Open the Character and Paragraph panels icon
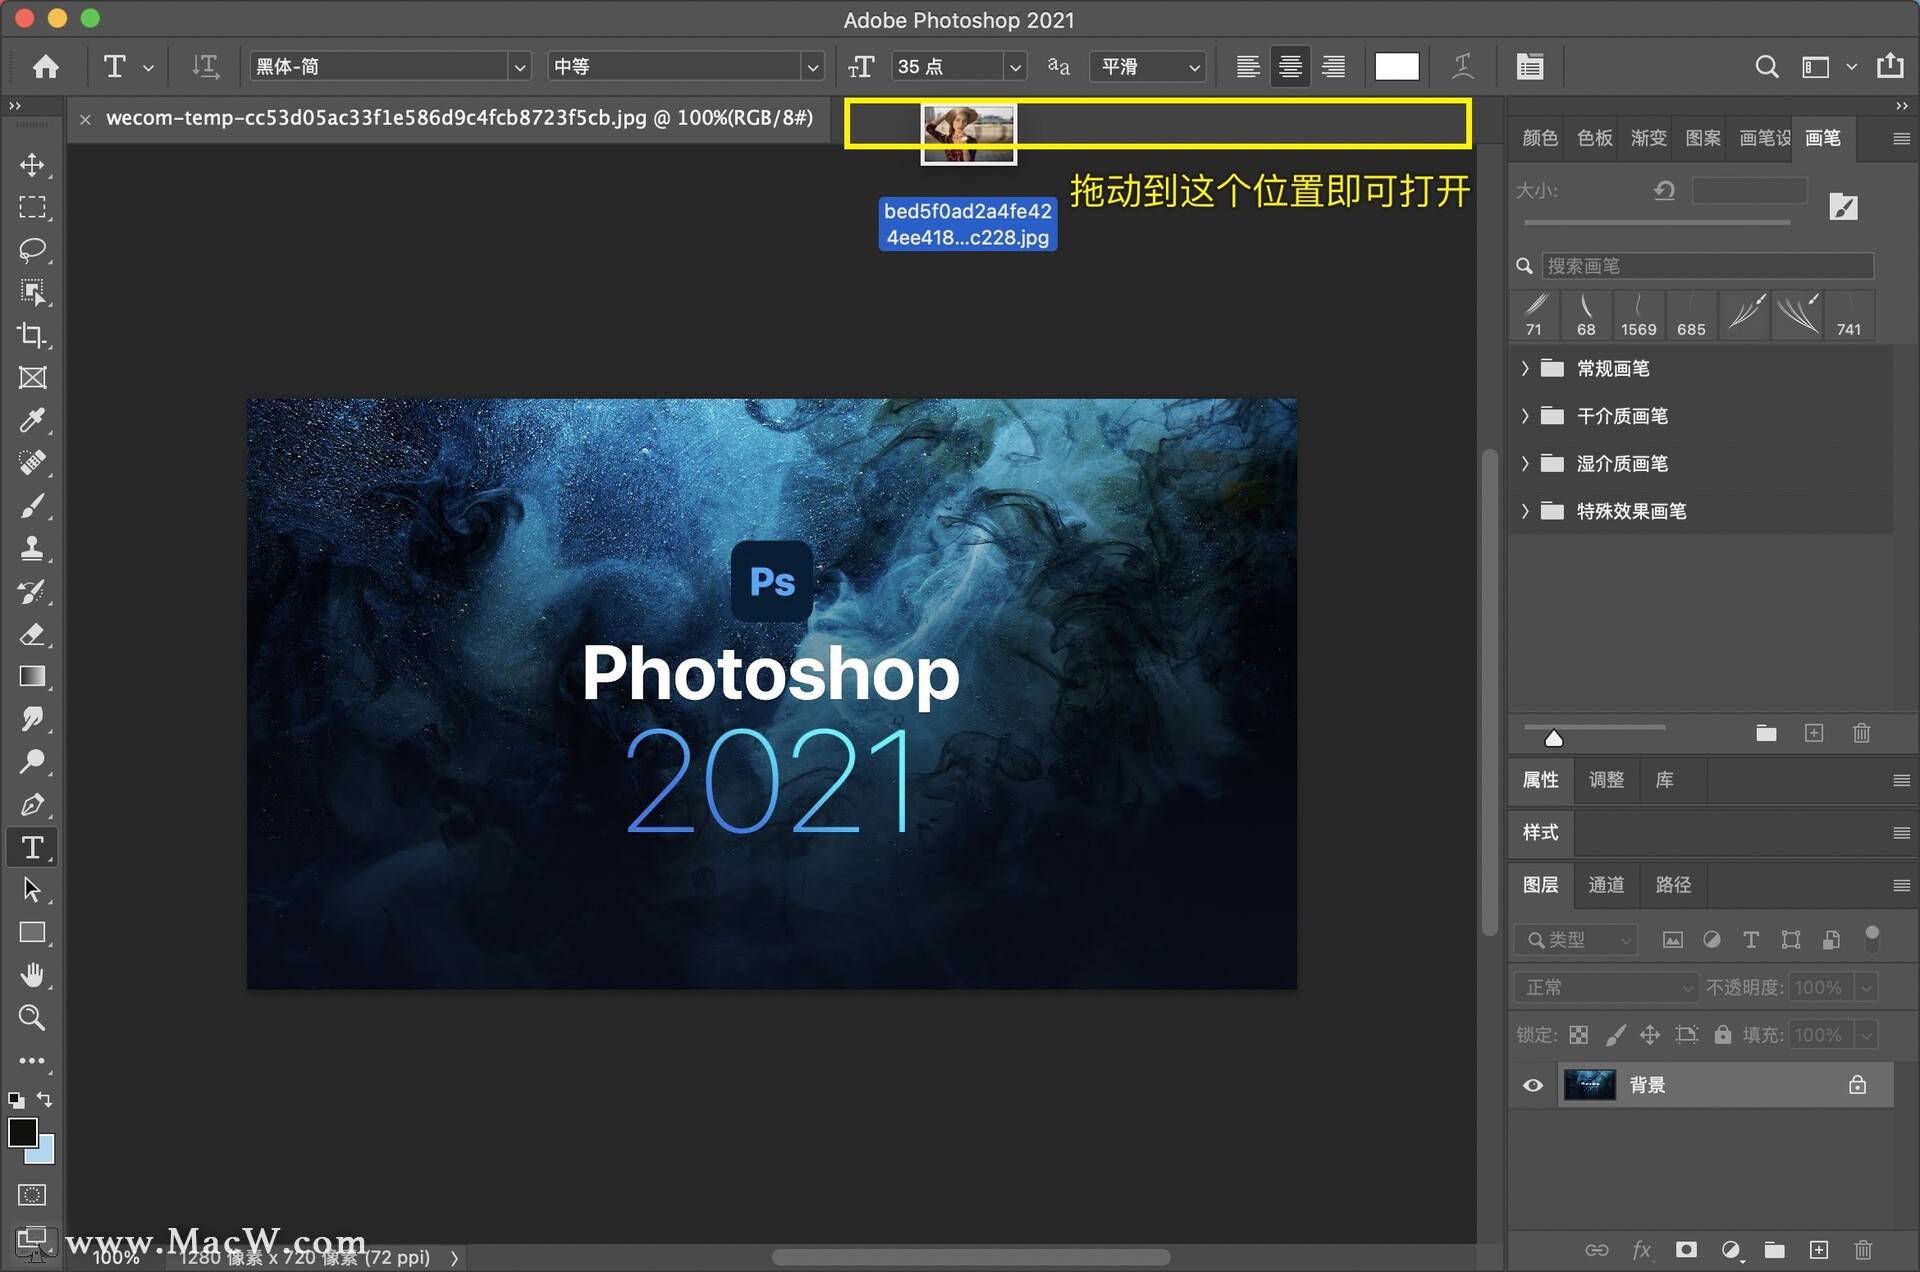1920x1272 pixels. coord(1529,66)
